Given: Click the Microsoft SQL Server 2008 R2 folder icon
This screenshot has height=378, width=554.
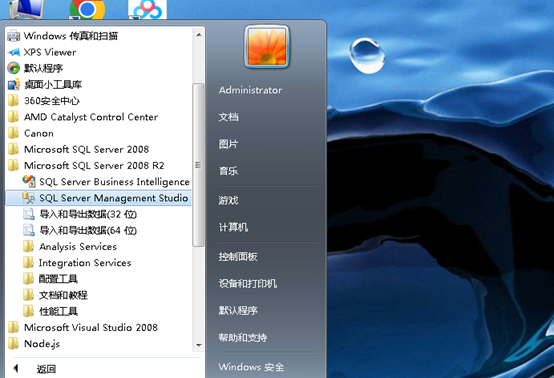Looking at the screenshot, I should coord(13,165).
